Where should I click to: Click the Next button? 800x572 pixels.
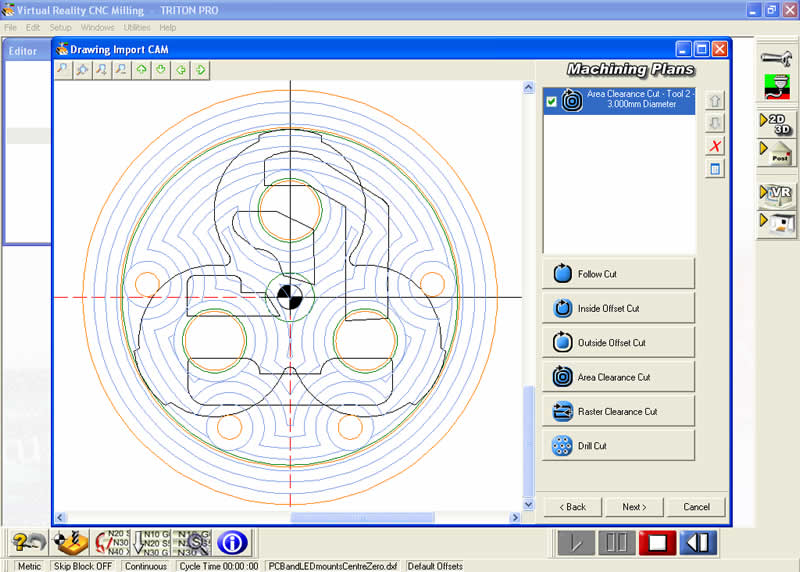coord(634,507)
